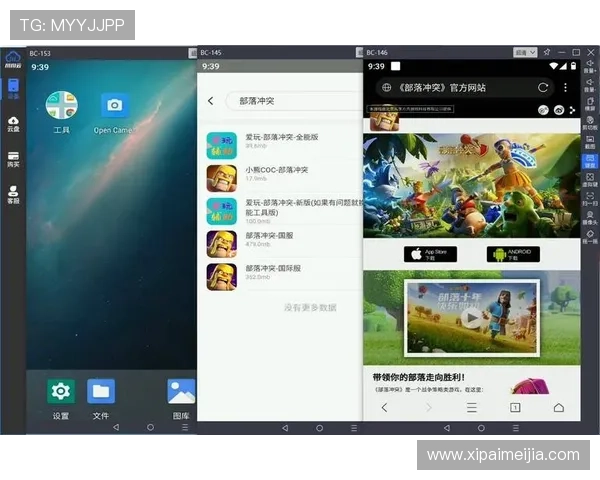Reload the page in BC-146 browser
The height and width of the screenshot is (480, 600).
pos(543,88)
